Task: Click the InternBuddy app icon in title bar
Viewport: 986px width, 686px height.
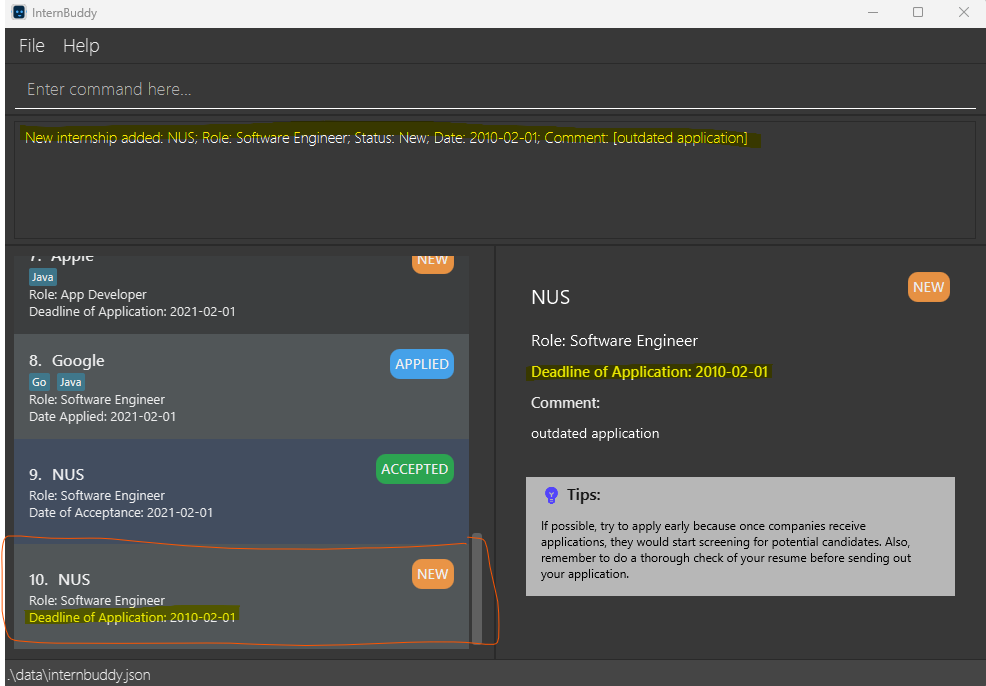Action: click(x=19, y=12)
